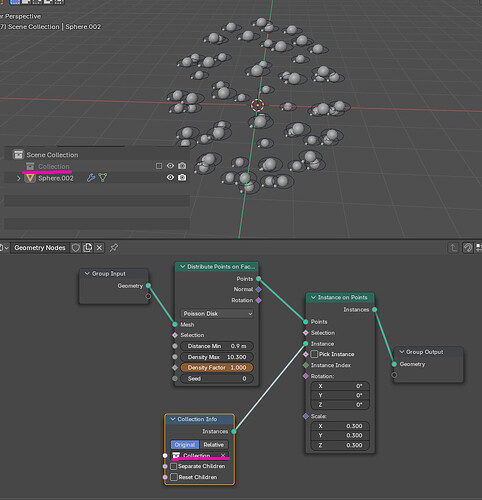The height and width of the screenshot is (500, 482).
Task: Hide Collection using its eye icon
Action: click(x=170, y=166)
